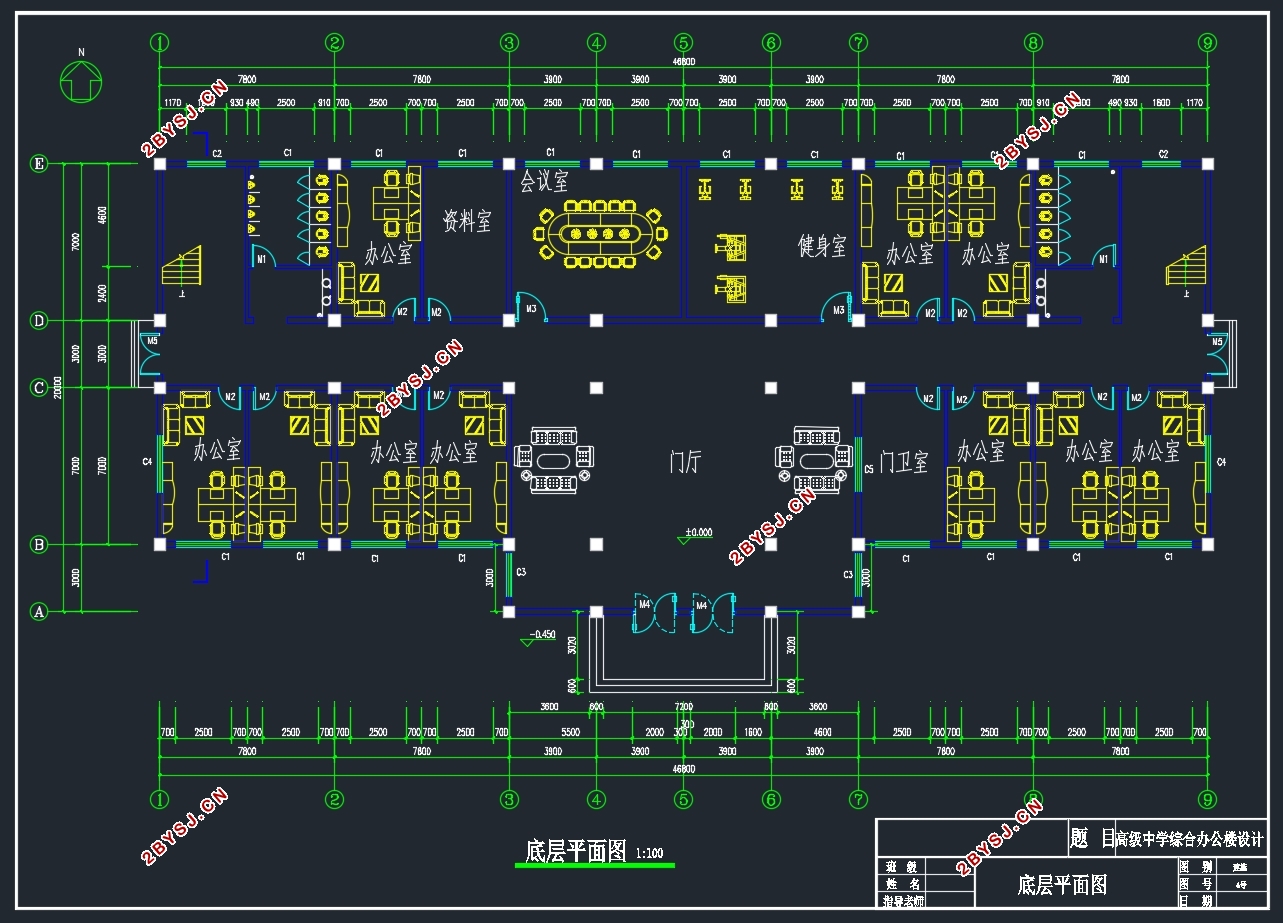Click axis bubble A
The height and width of the screenshot is (923, 1283).
click(39, 612)
